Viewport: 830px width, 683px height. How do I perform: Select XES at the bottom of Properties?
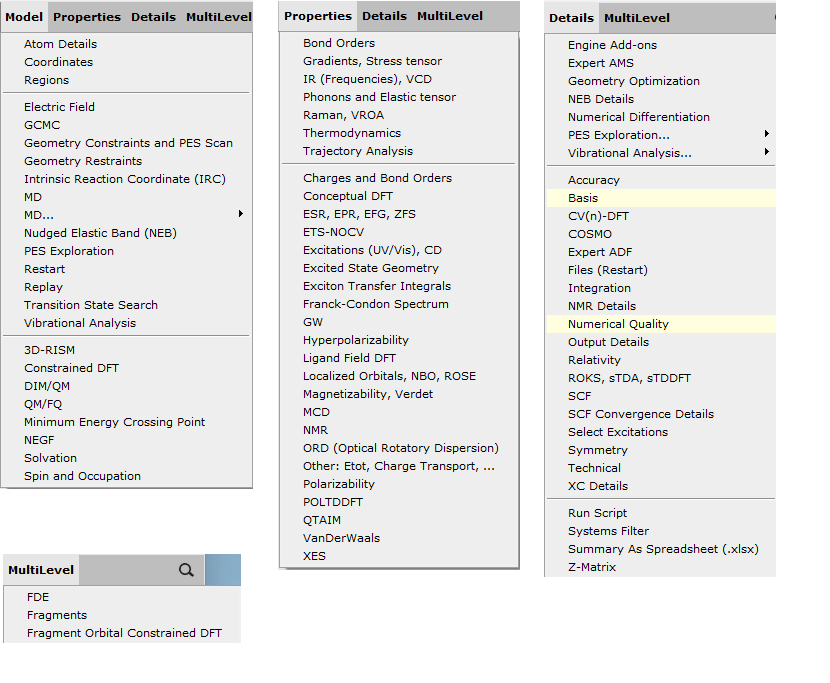click(315, 555)
